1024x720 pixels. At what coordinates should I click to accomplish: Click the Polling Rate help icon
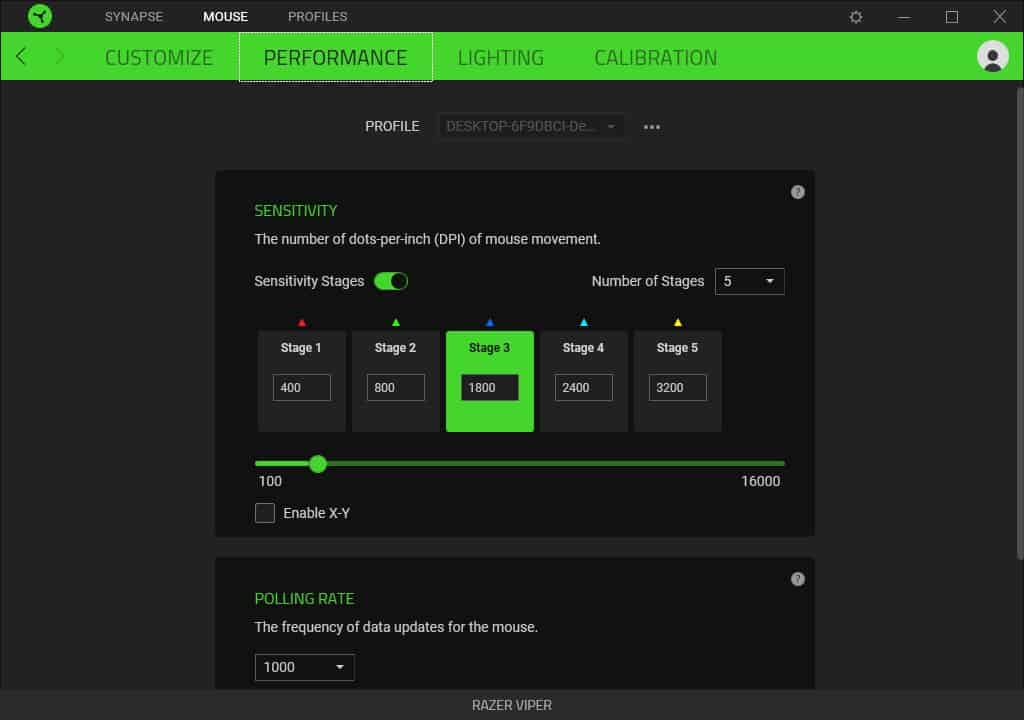click(x=797, y=579)
